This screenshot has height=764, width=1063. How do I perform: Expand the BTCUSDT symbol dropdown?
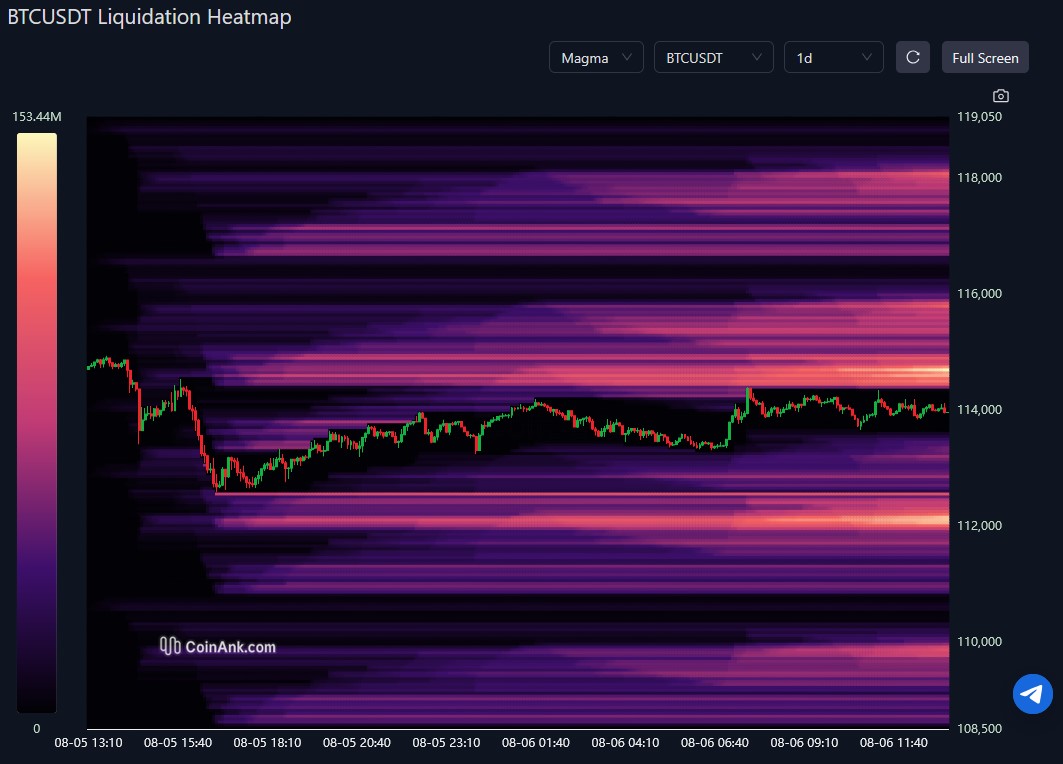point(713,58)
